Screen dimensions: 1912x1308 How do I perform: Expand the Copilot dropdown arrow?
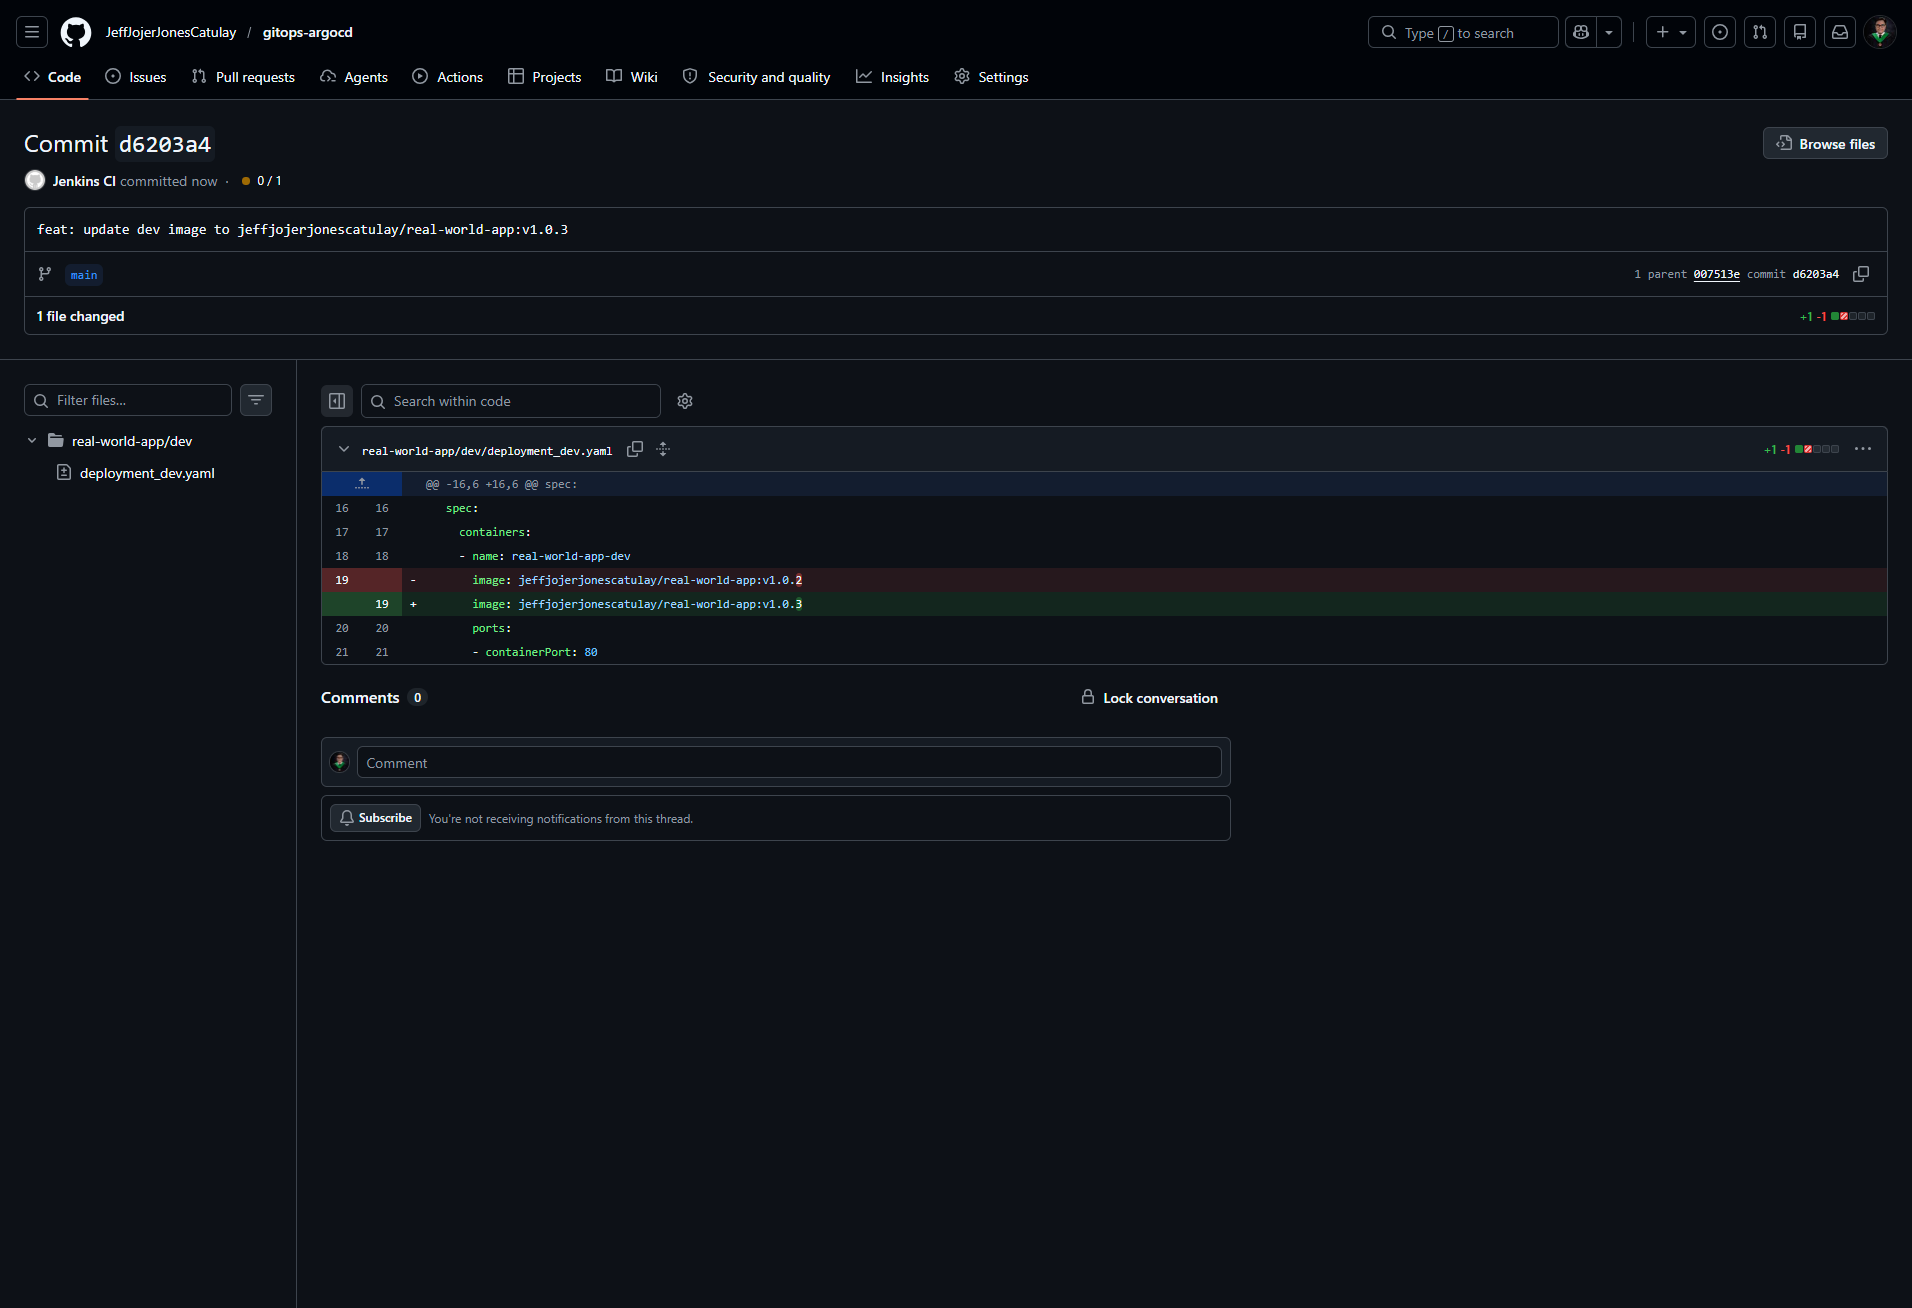(1609, 32)
